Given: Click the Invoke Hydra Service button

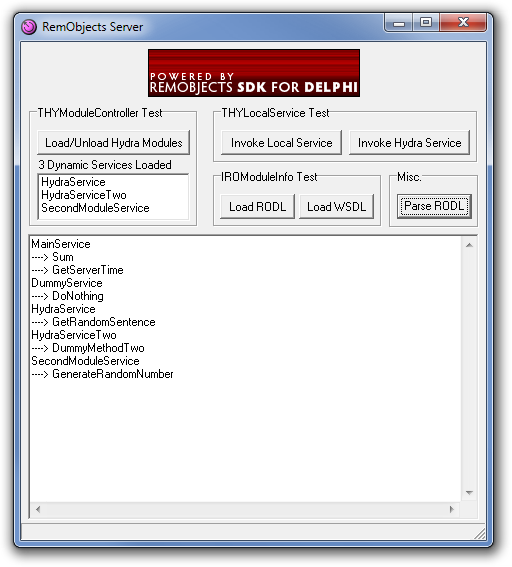Looking at the screenshot, I should tap(409, 143).
